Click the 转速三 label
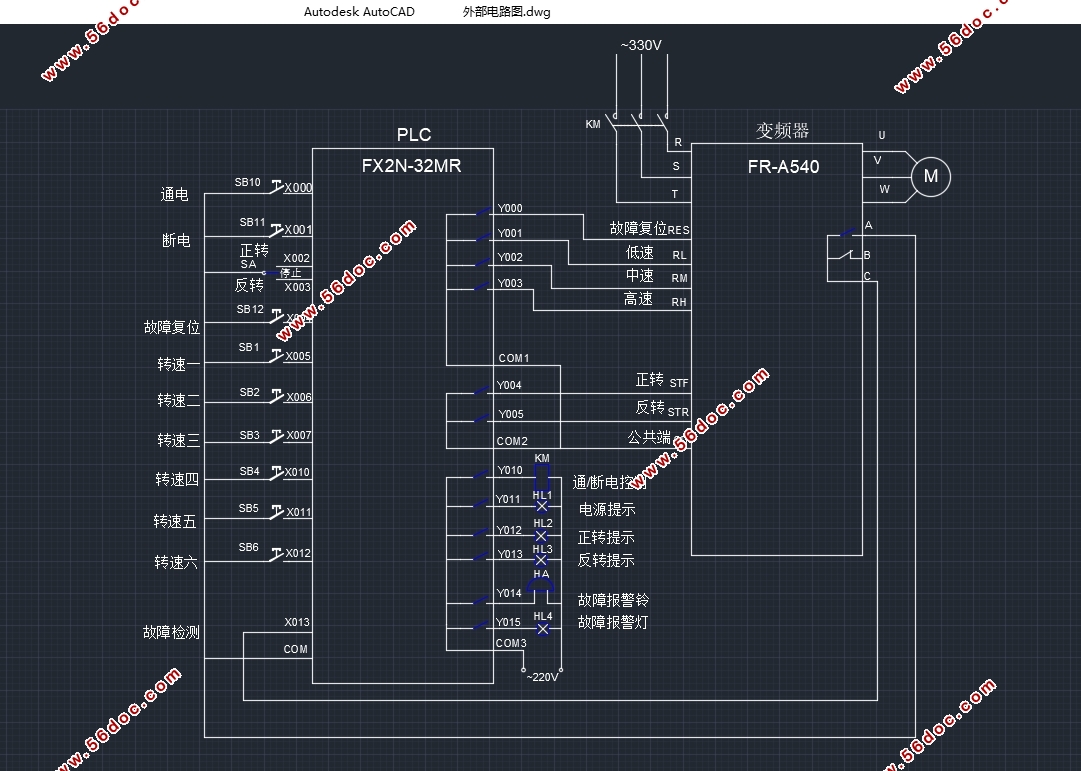The width and height of the screenshot is (1081, 771). tap(179, 441)
